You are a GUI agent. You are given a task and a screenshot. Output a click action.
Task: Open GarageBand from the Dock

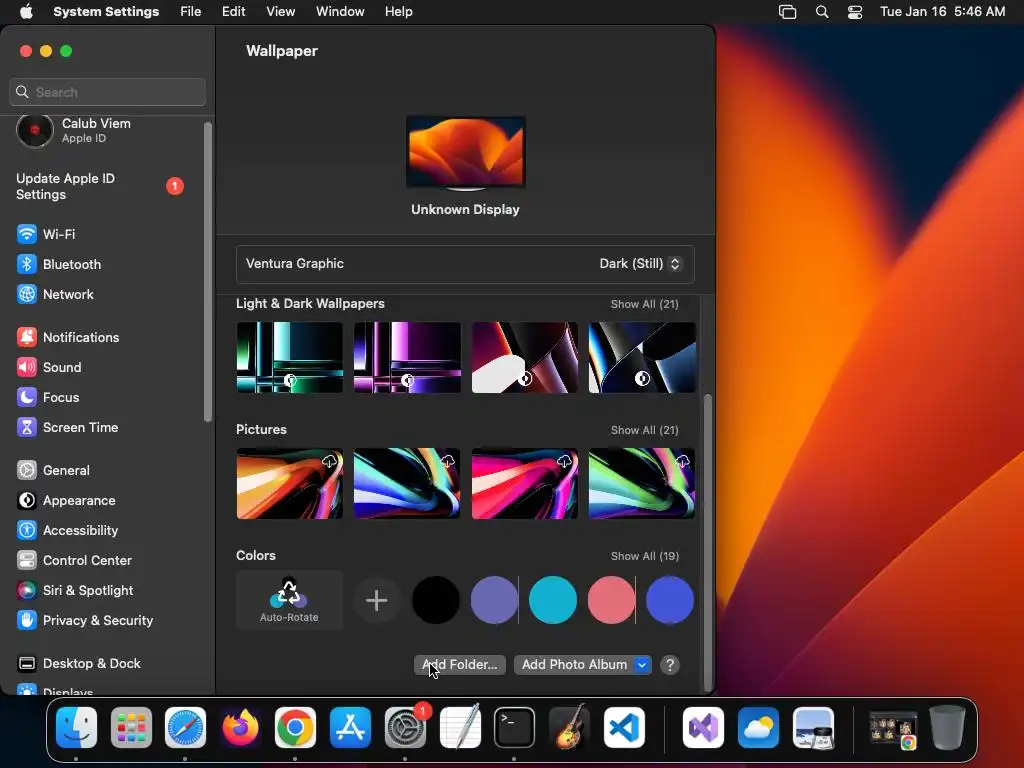tap(569, 728)
